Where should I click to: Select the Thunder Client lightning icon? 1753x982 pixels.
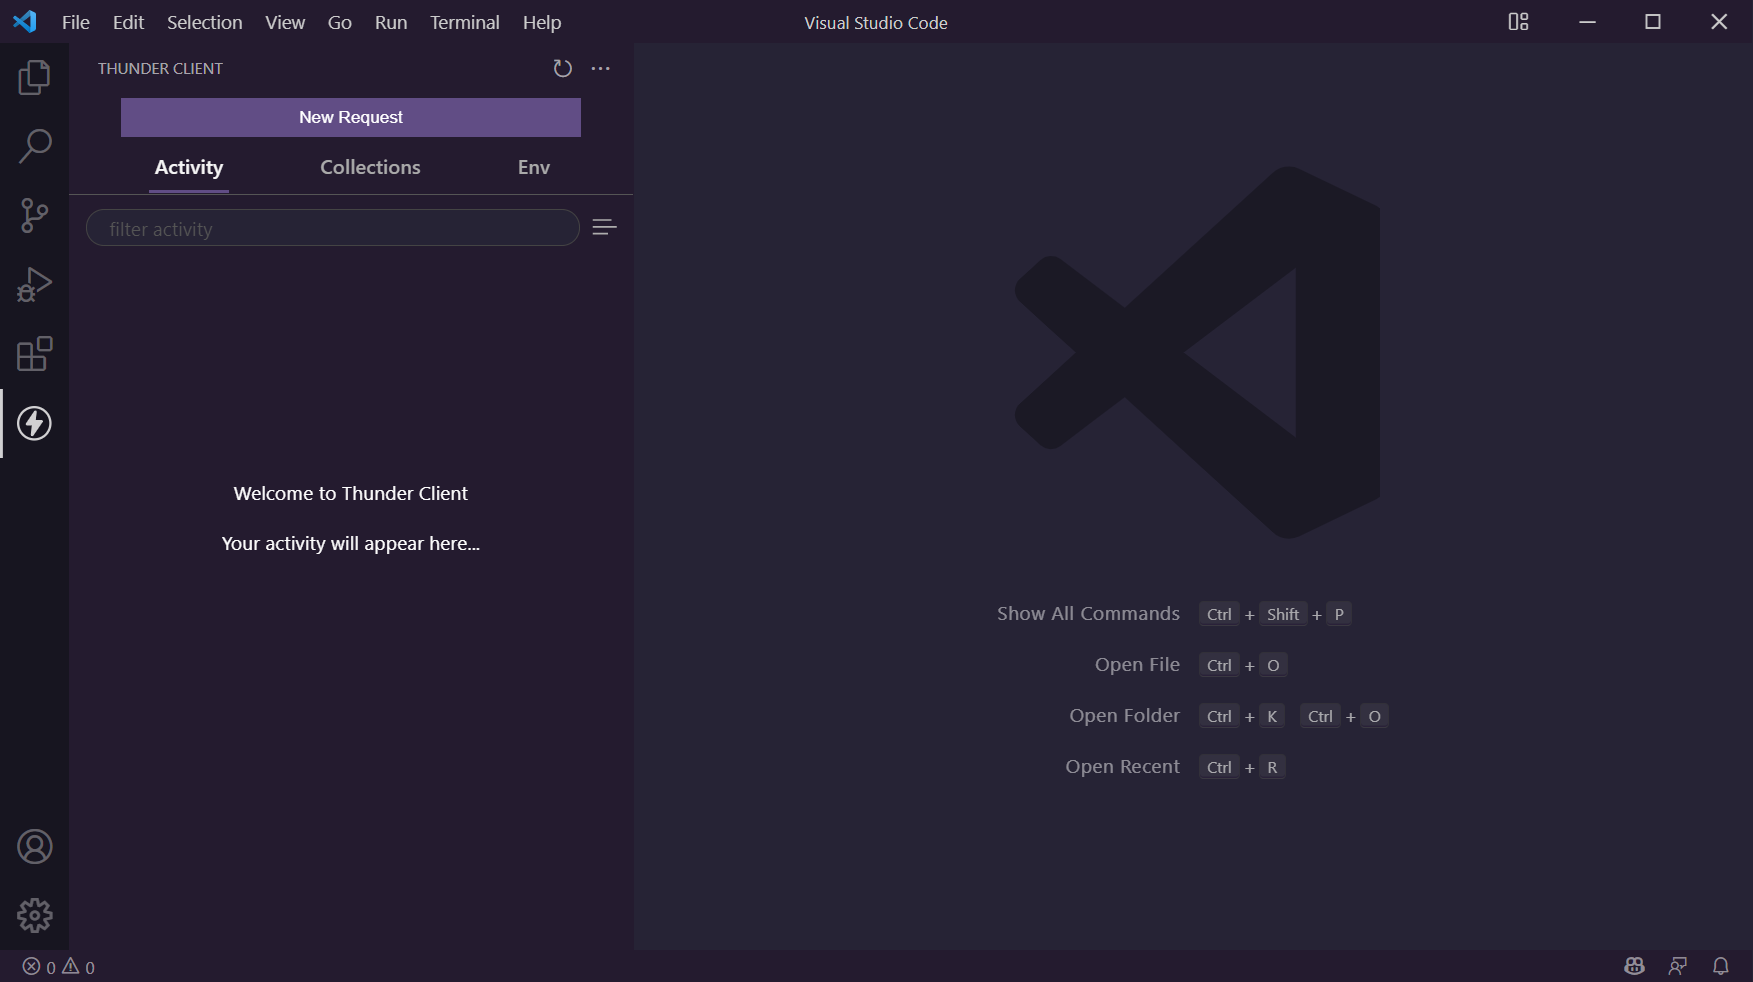coord(34,423)
